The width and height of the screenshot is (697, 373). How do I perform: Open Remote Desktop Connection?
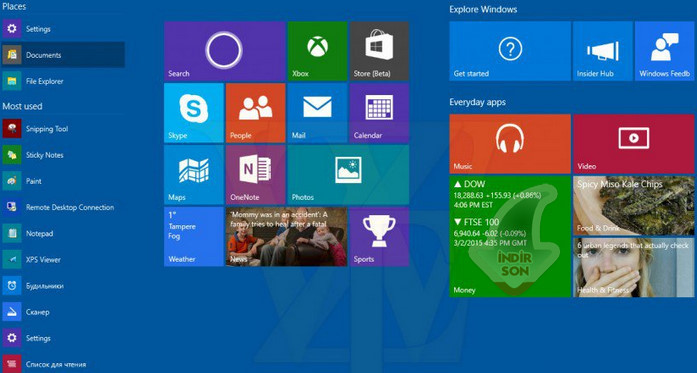(x=63, y=207)
